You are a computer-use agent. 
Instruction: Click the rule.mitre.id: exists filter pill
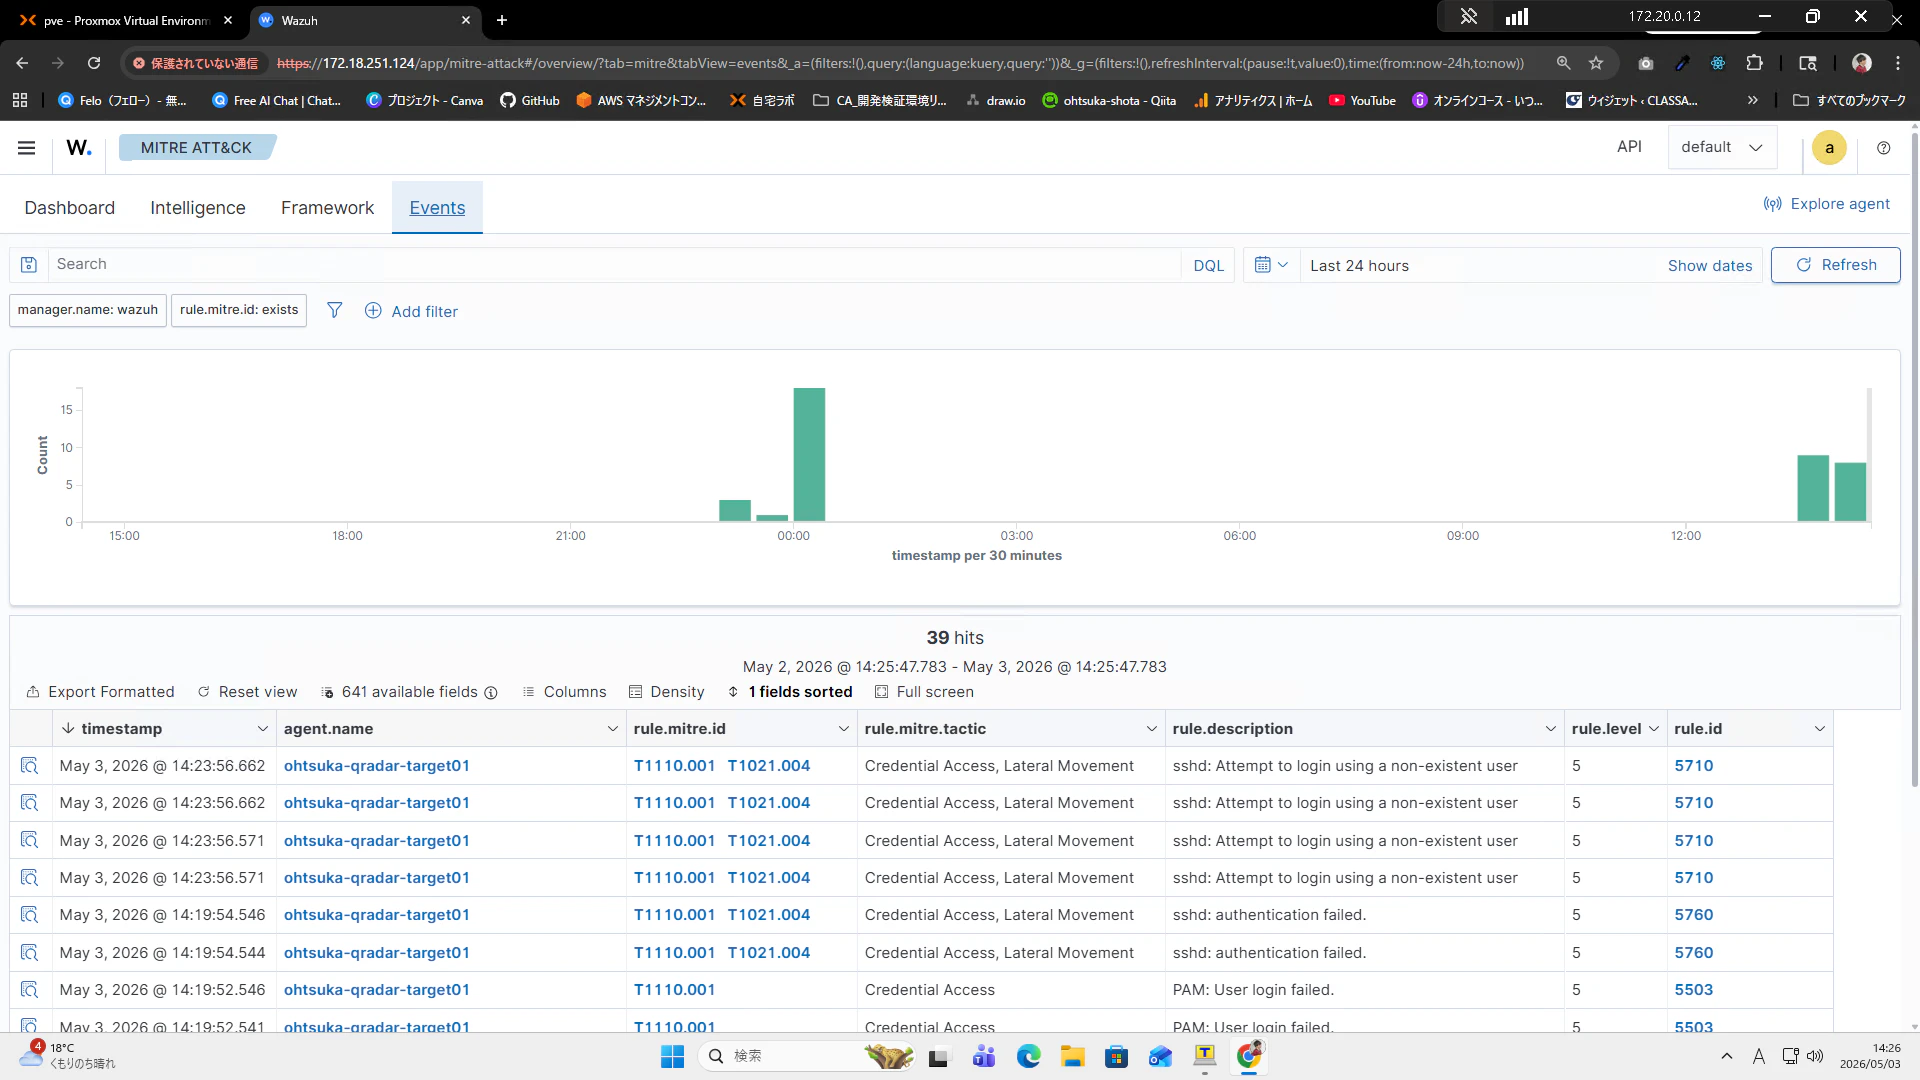[239, 310]
